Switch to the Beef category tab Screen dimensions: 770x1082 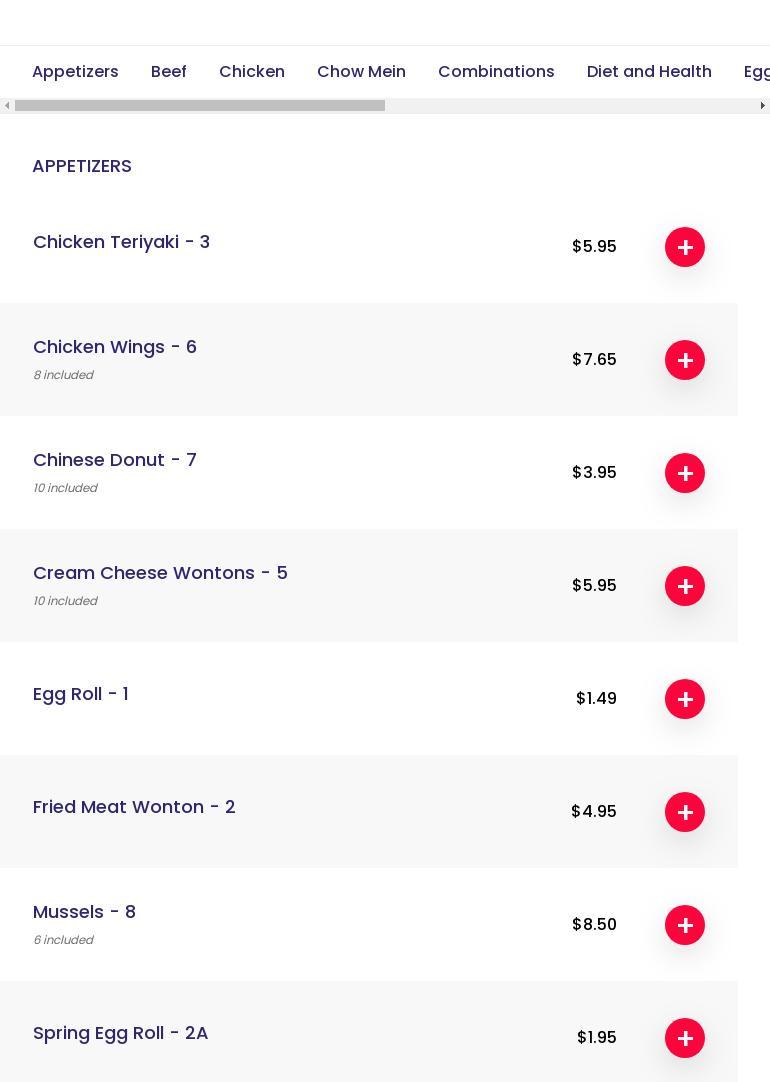point(169,72)
